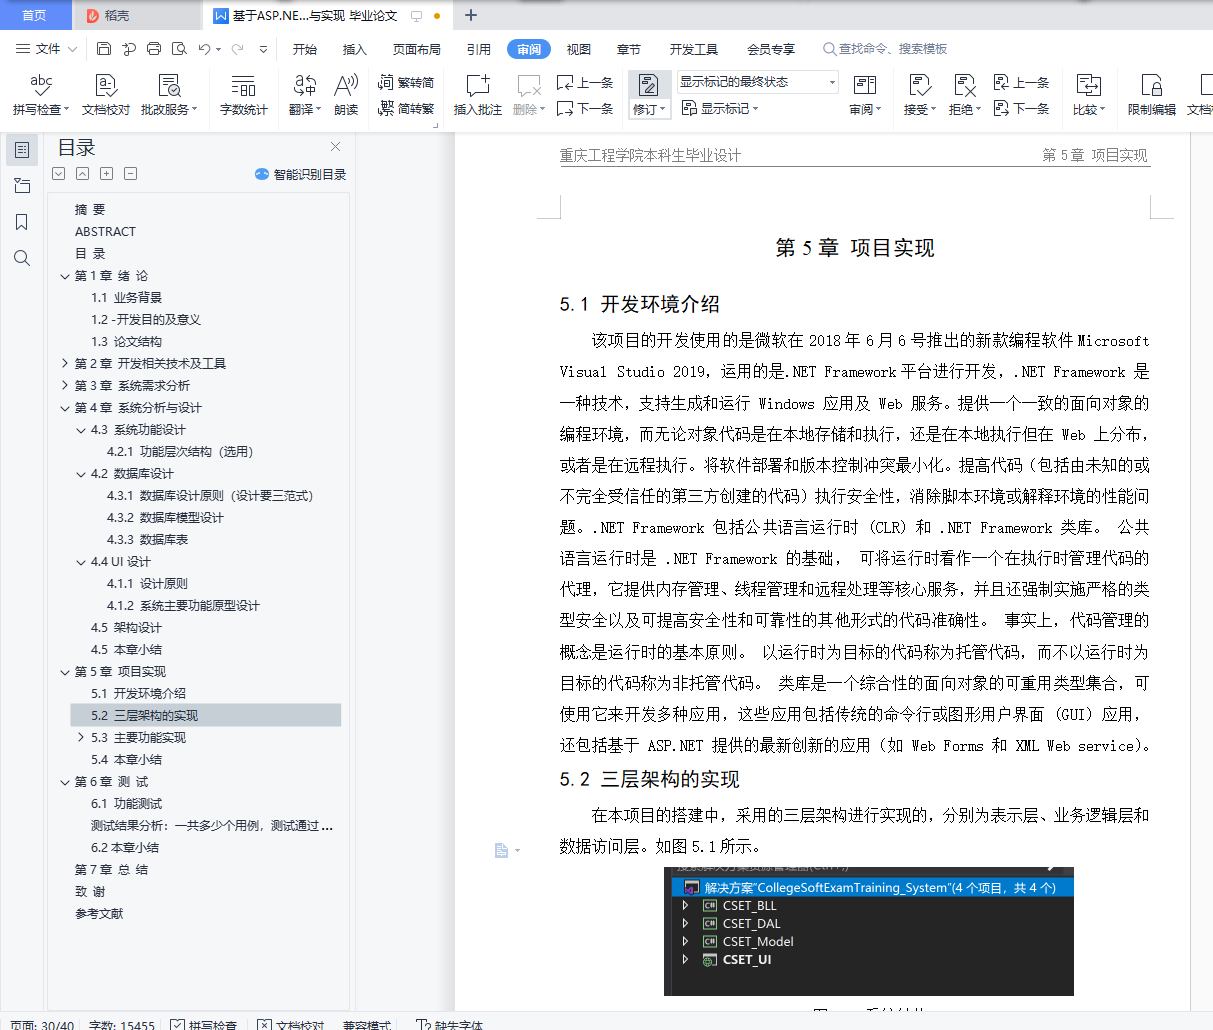Viewport: 1213px width, 1030px height.
Task: Jump to 4.3.2 数据库模型设计 in outline
Action: point(165,518)
